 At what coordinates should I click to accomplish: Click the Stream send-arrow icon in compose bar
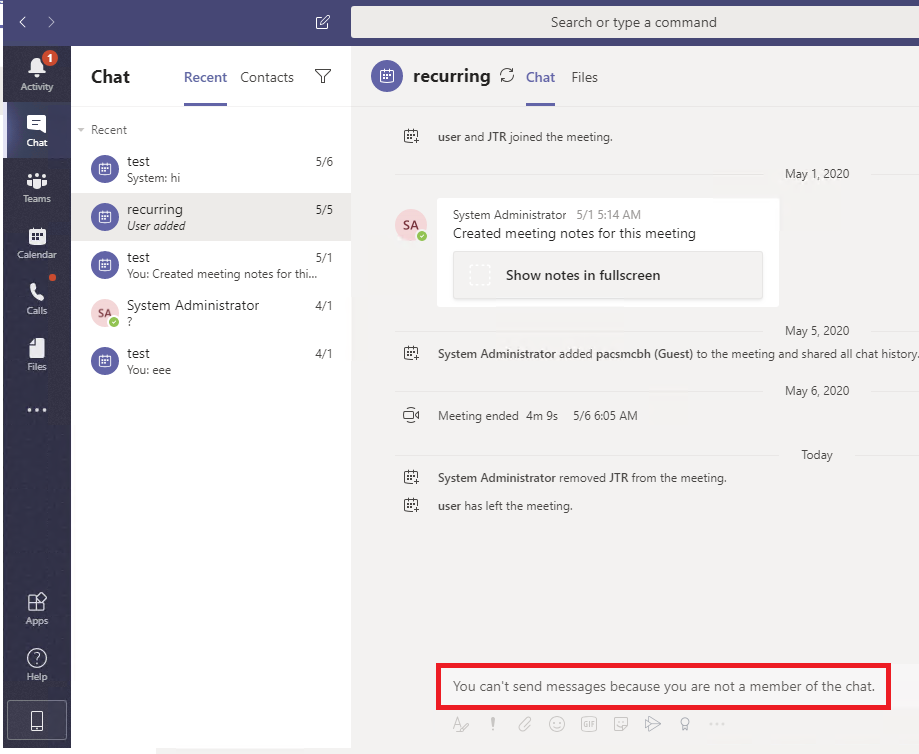pyautogui.click(x=652, y=724)
